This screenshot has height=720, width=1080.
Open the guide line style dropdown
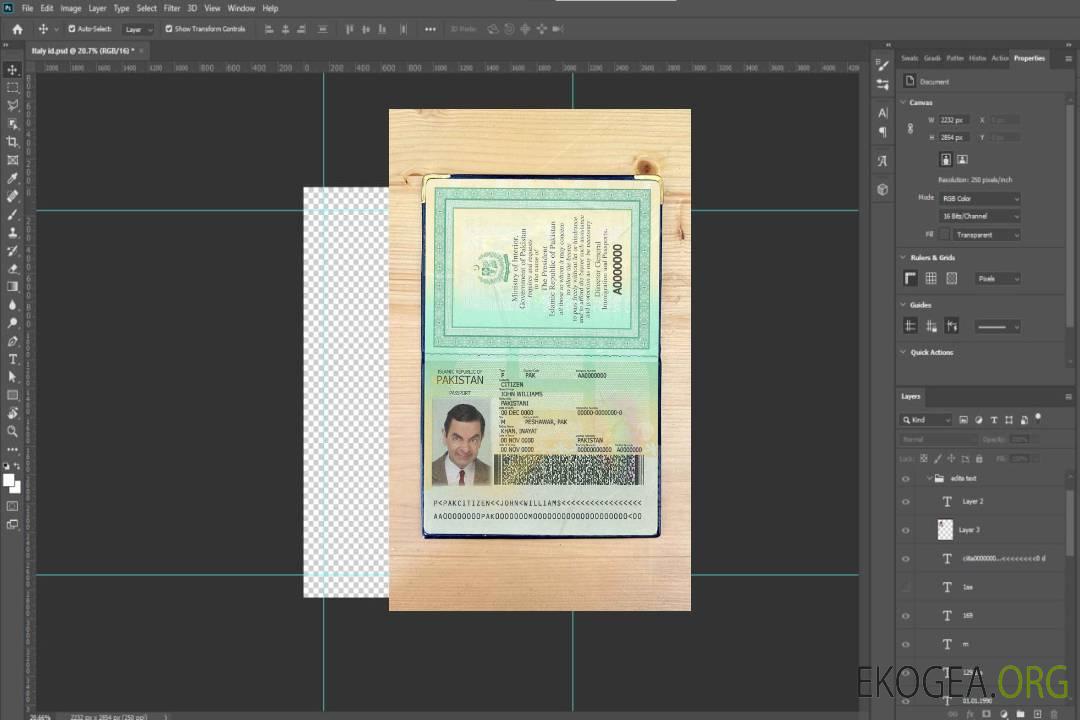click(x=997, y=327)
